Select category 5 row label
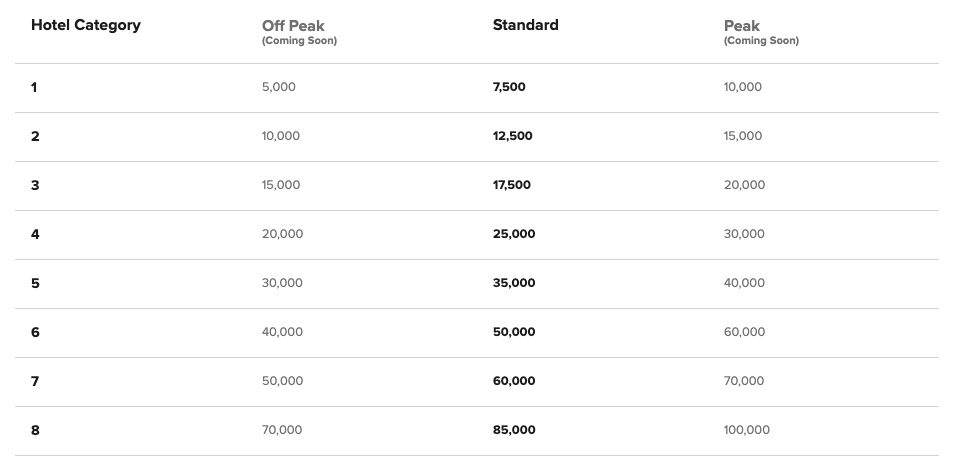Screen dimensions: 956x464 (35, 284)
